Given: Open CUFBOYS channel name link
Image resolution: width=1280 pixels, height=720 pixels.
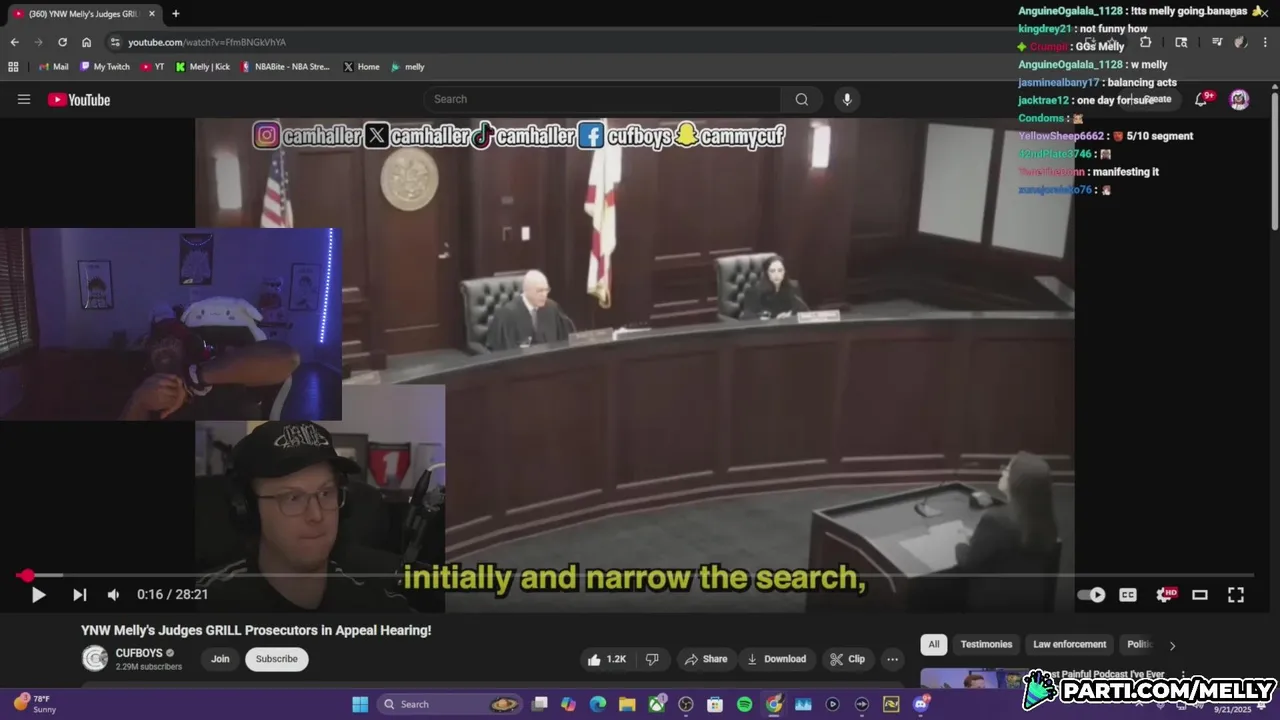Looking at the screenshot, I should [x=139, y=653].
